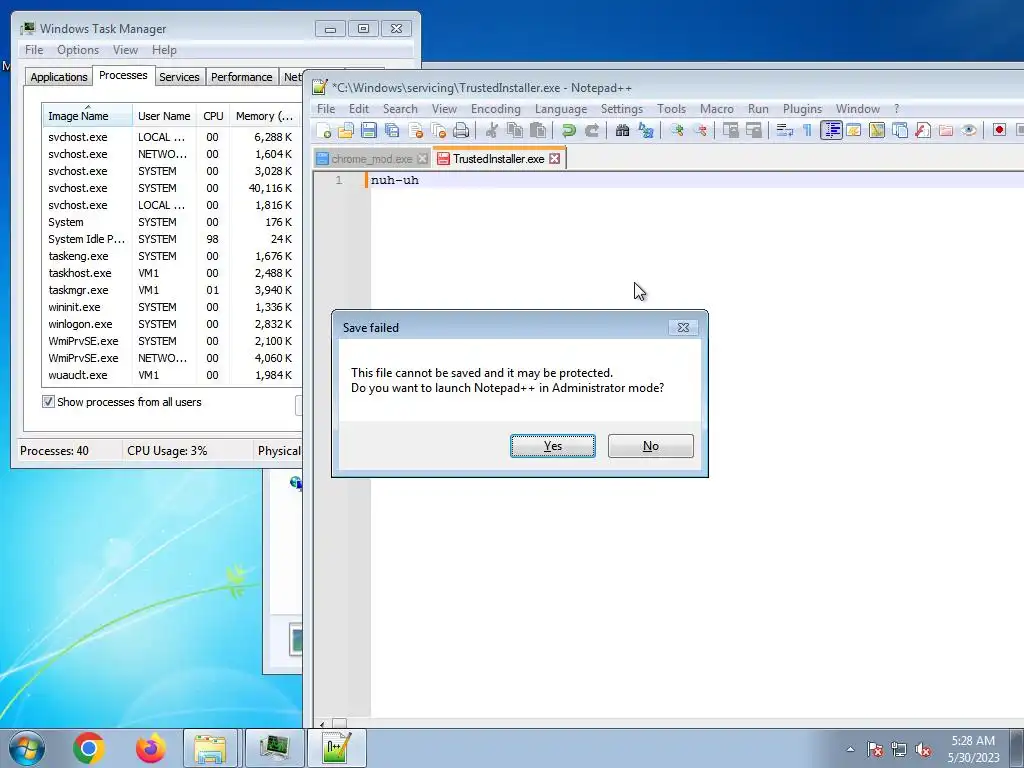Click the Zoom In magnifier icon

click(x=677, y=131)
